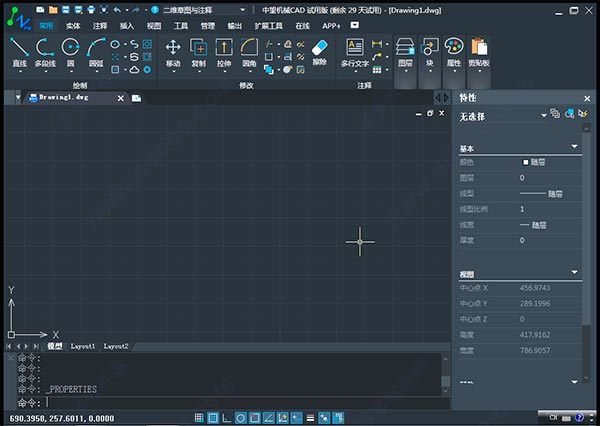Click the command line input field

[x=233, y=403]
